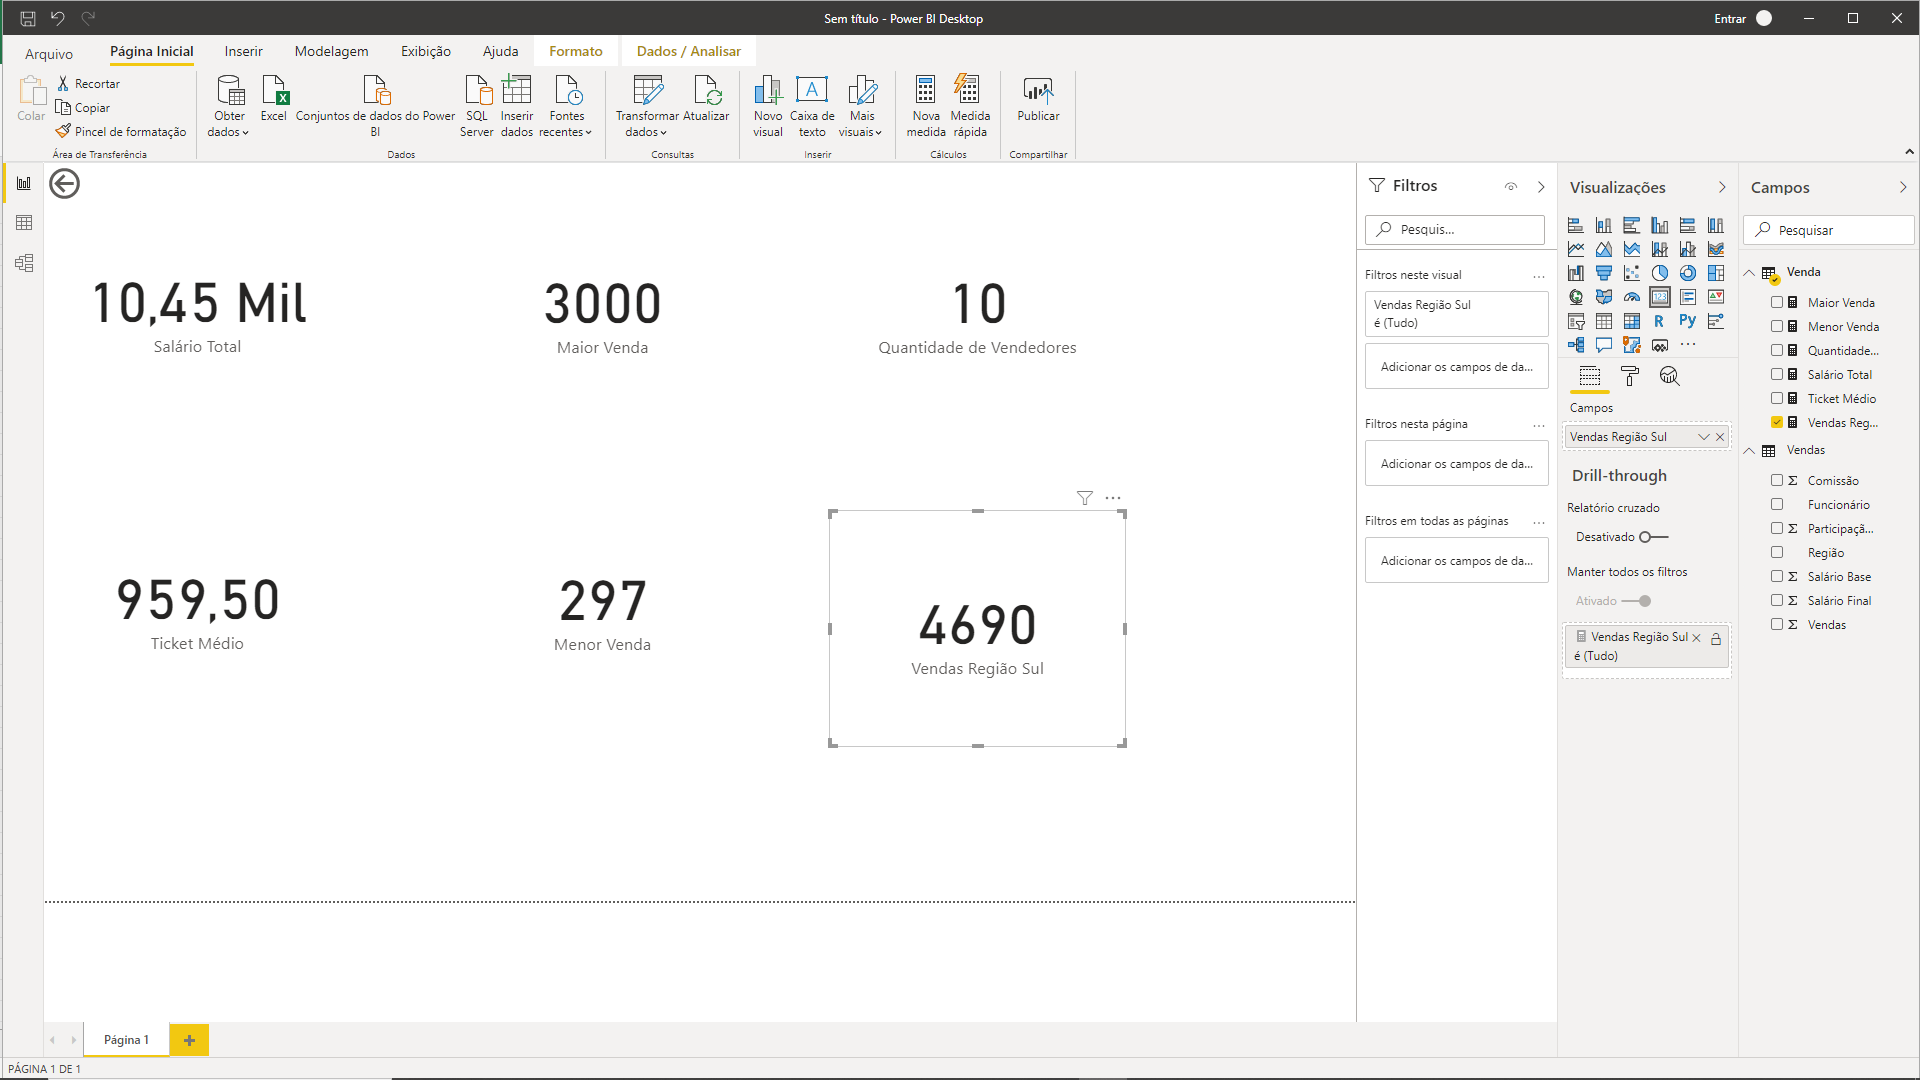Open the Dados / Analisar tab
The height and width of the screenshot is (1080, 1920).
pos(689,51)
